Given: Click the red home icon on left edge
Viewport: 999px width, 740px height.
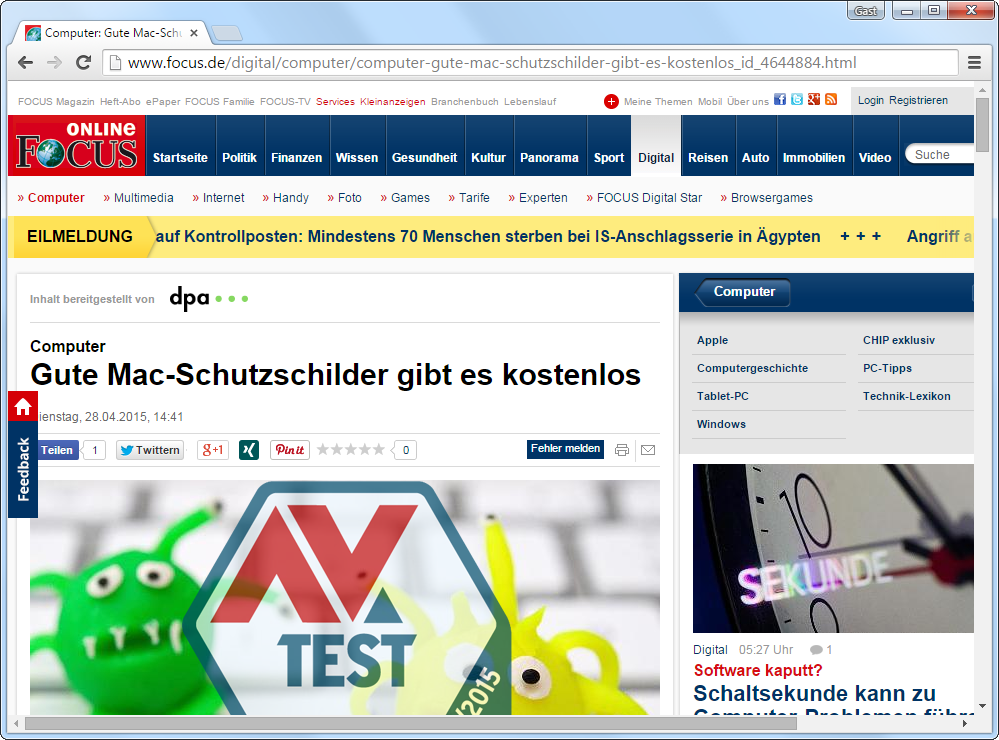Looking at the screenshot, I should 23,407.
